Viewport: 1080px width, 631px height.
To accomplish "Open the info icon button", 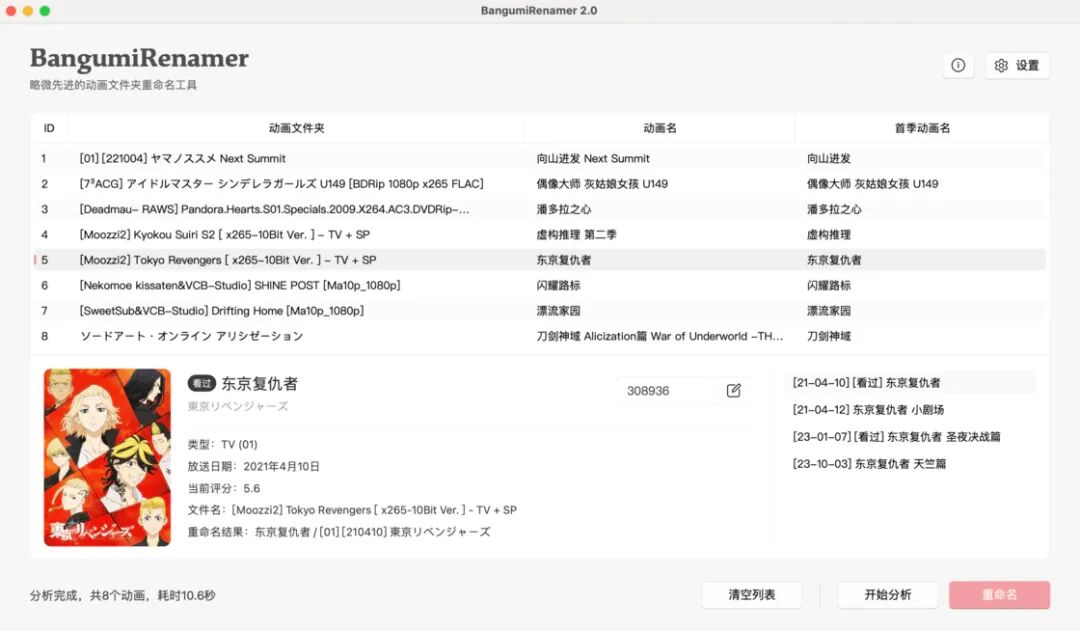I will click(x=958, y=65).
